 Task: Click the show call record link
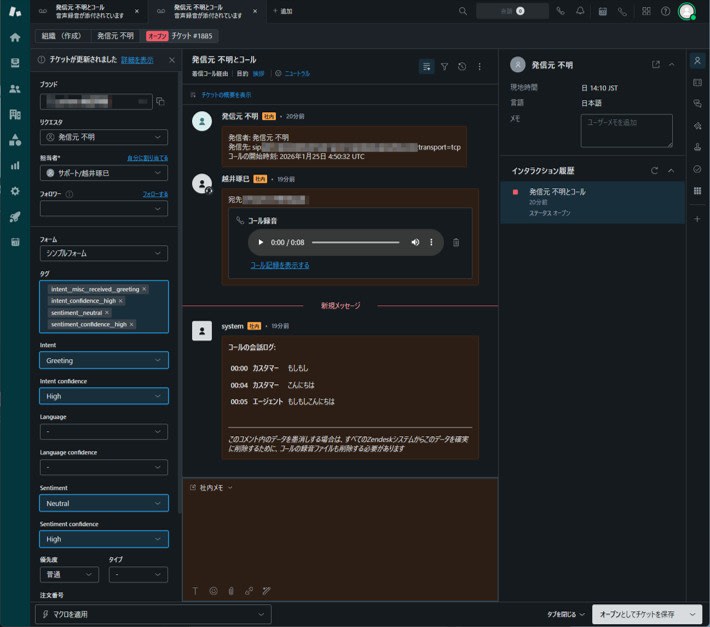280,265
